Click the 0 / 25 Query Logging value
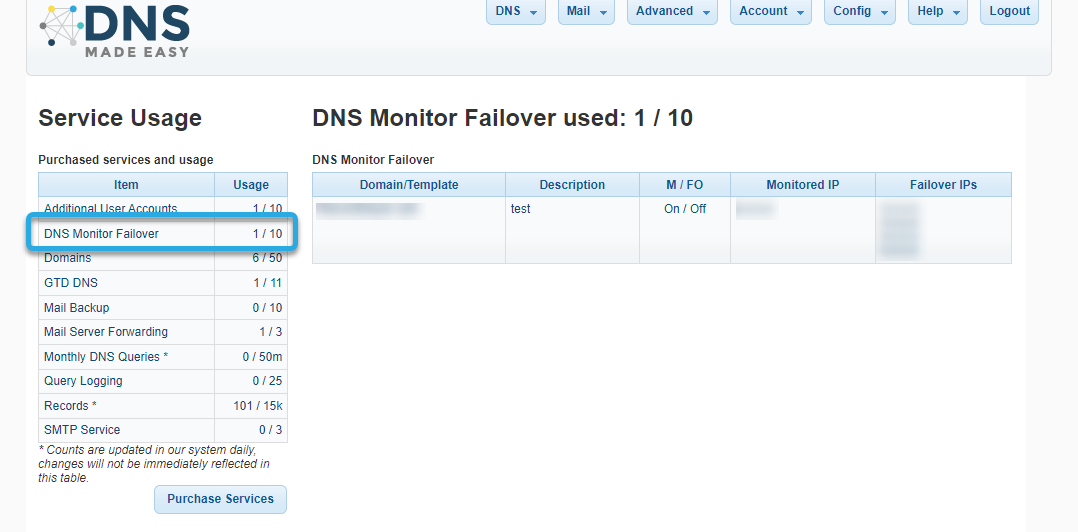This screenshot has height=532, width=1078. [x=267, y=381]
